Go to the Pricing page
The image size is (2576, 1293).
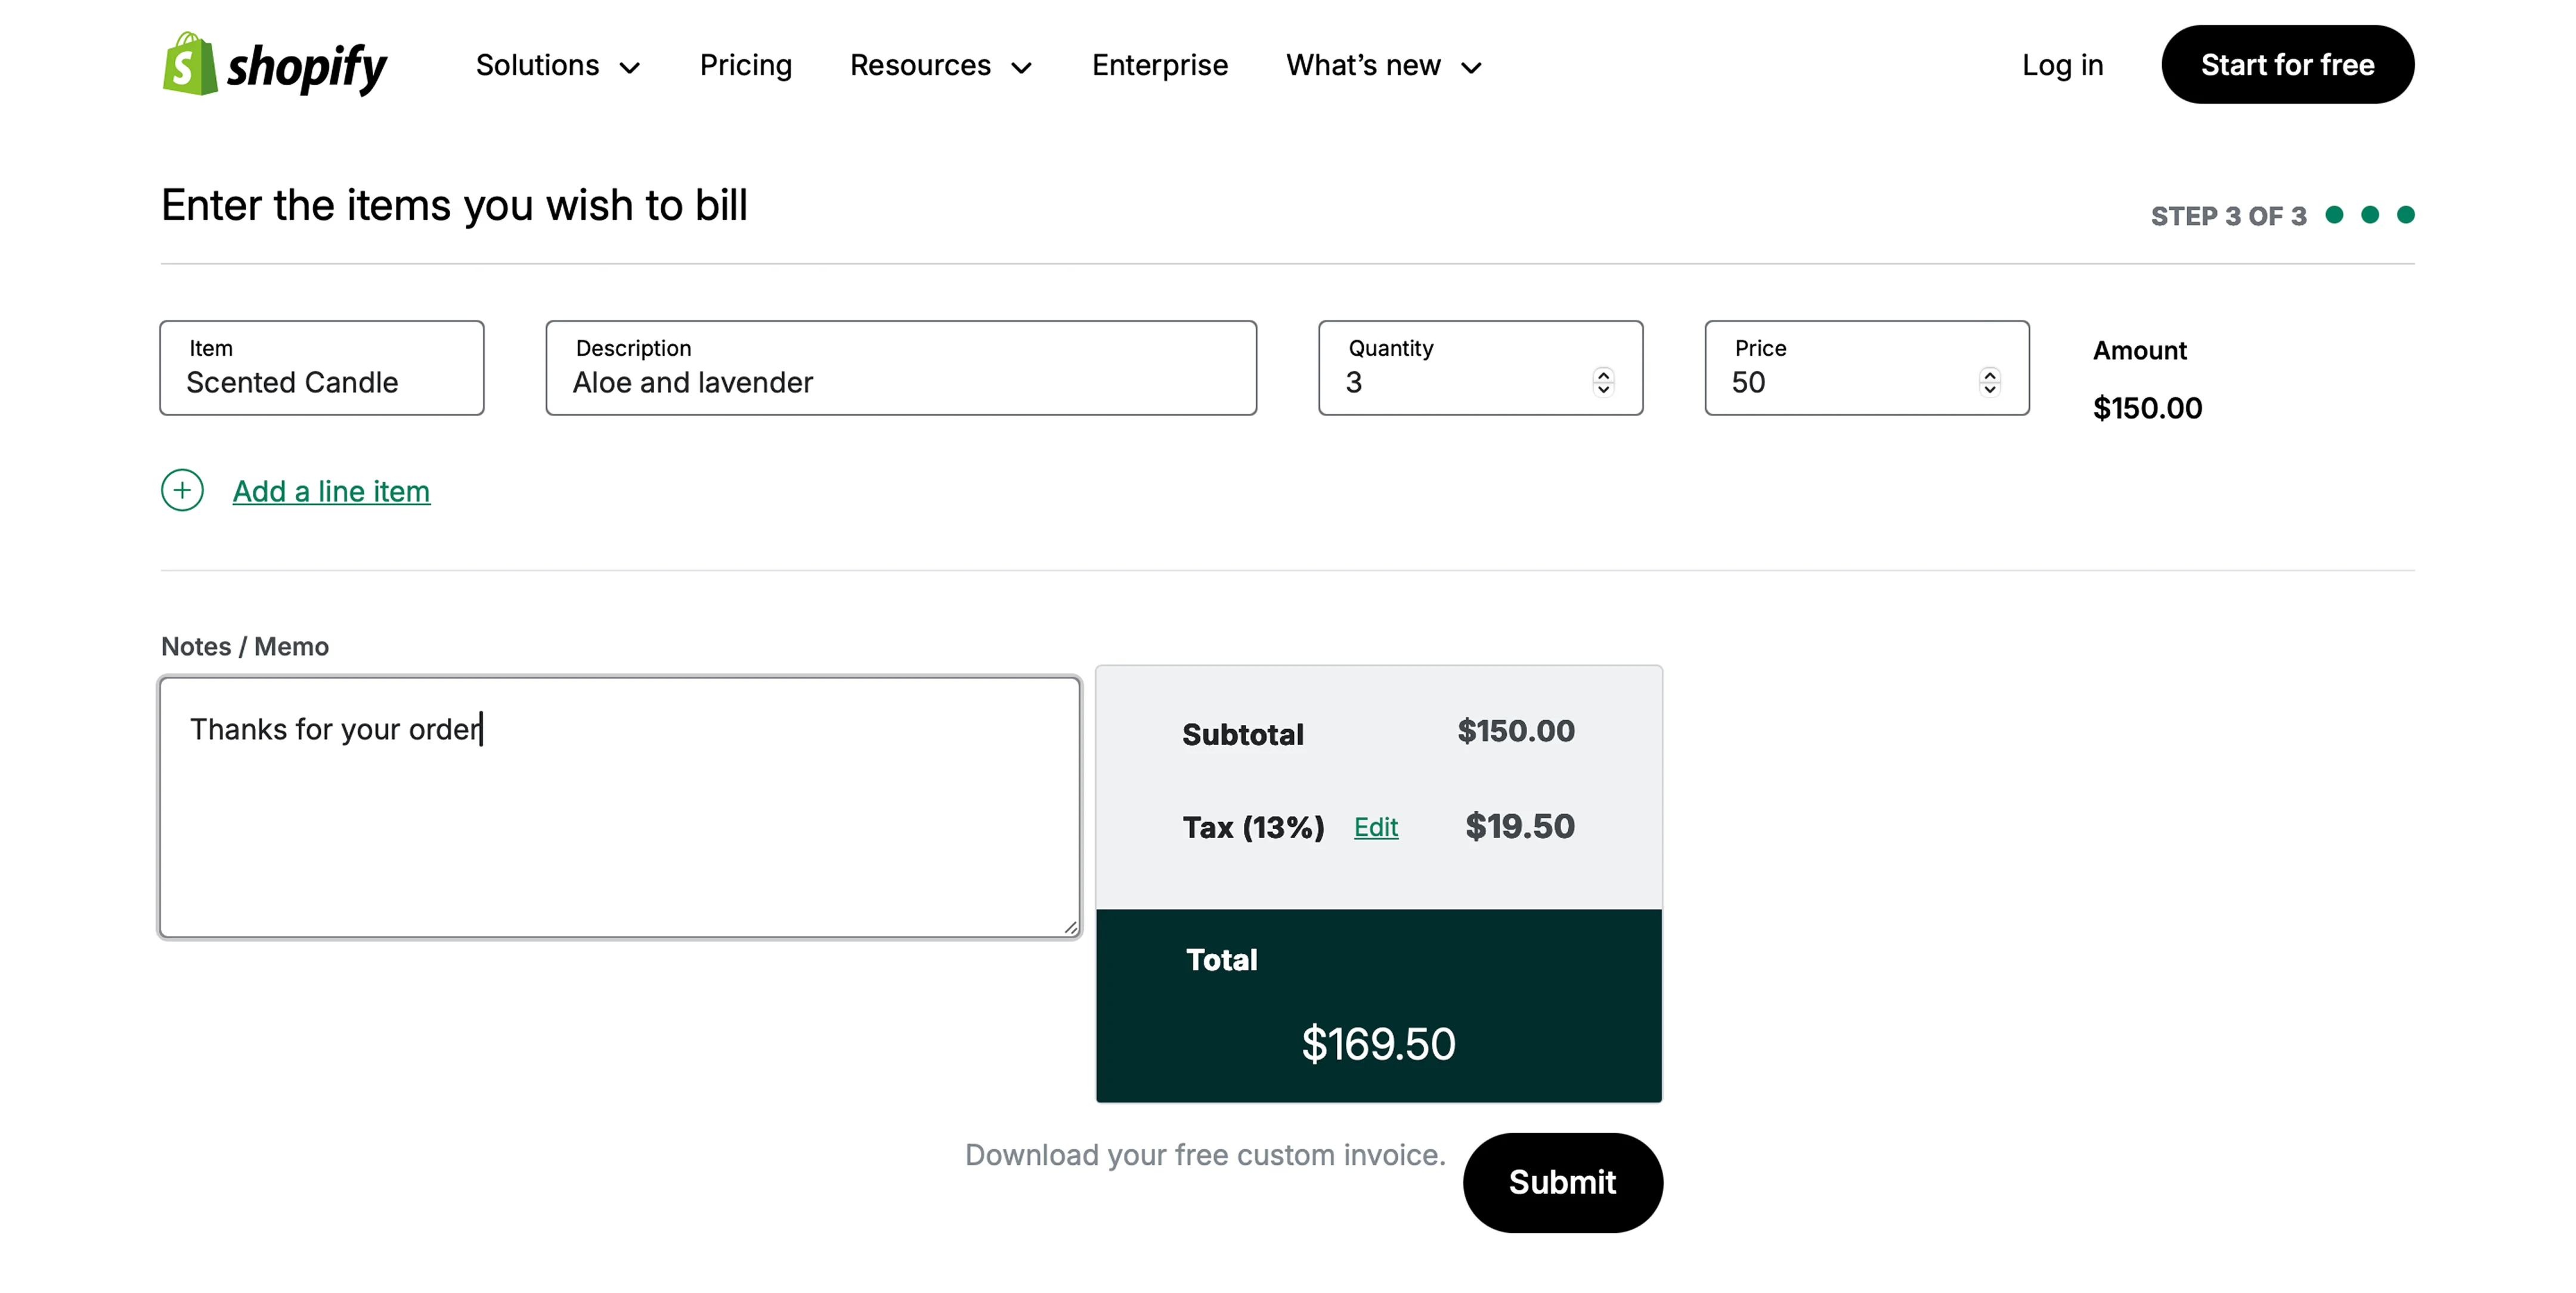tap(745, 66)
